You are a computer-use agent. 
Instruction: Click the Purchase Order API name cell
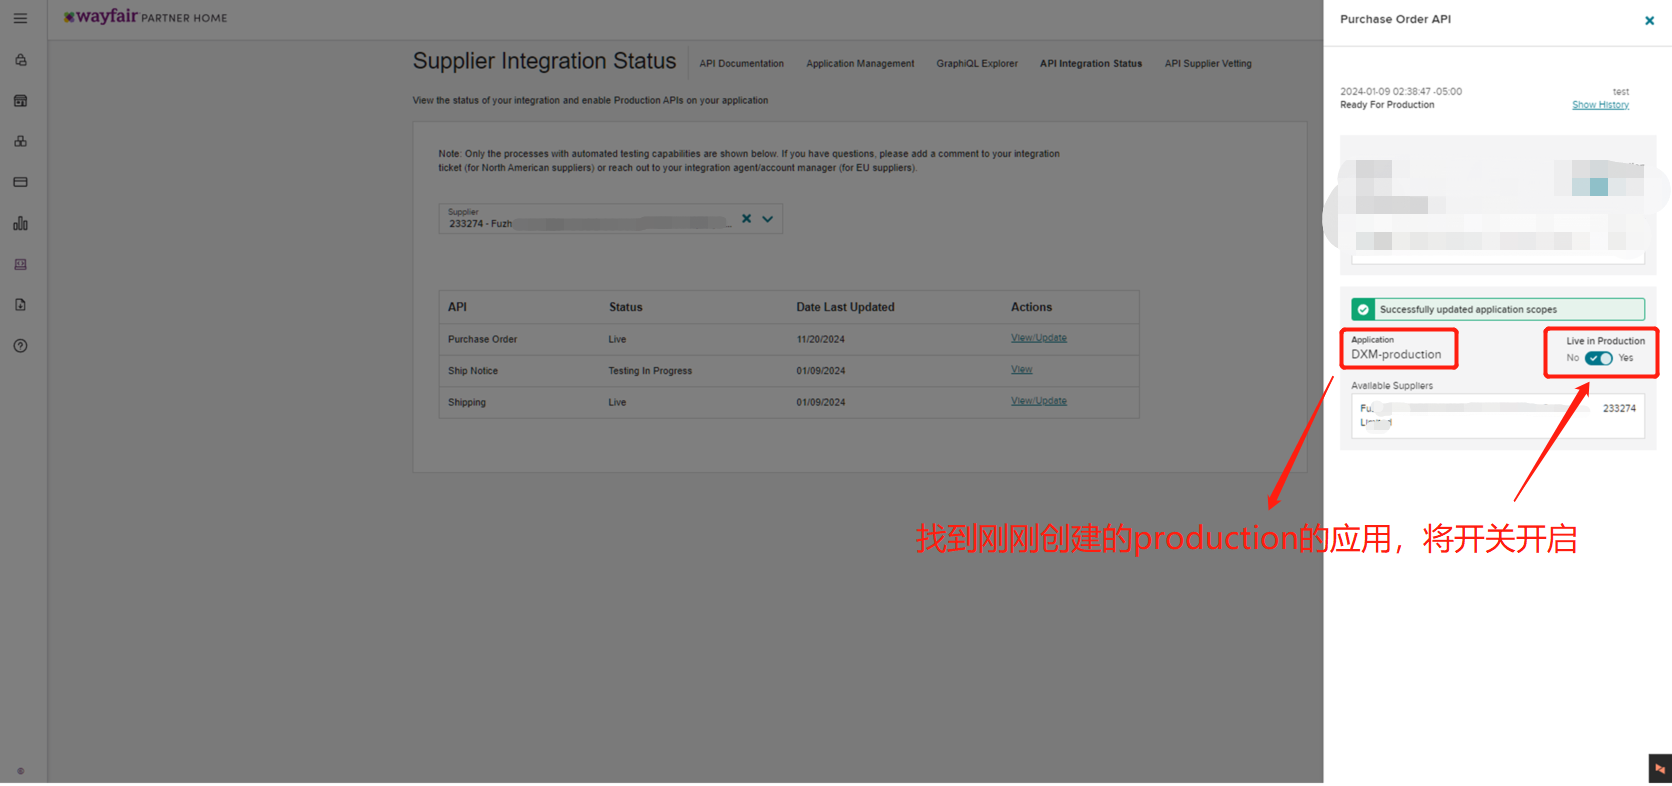click(x=482, y=339)
